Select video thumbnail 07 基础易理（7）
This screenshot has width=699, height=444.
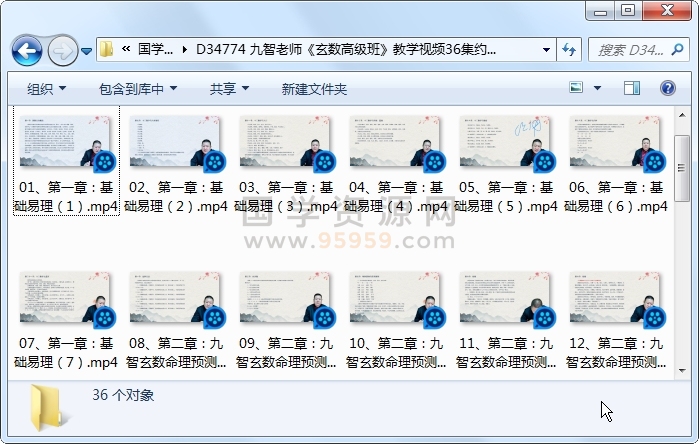click(66, 298)
